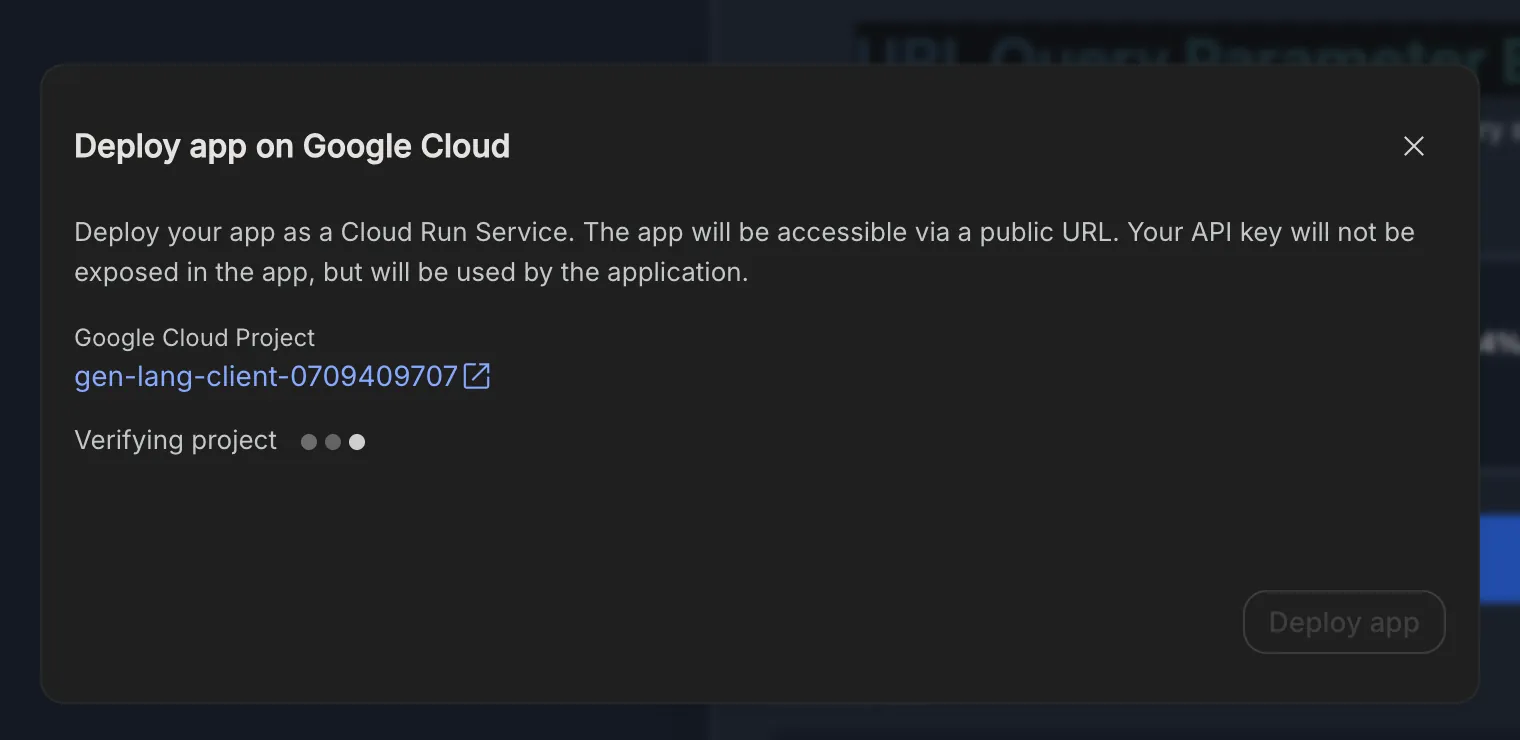Click the "Deploy app on Google Cloud" heading
The image size is (1520, 740).
click(x=292, y=146)
